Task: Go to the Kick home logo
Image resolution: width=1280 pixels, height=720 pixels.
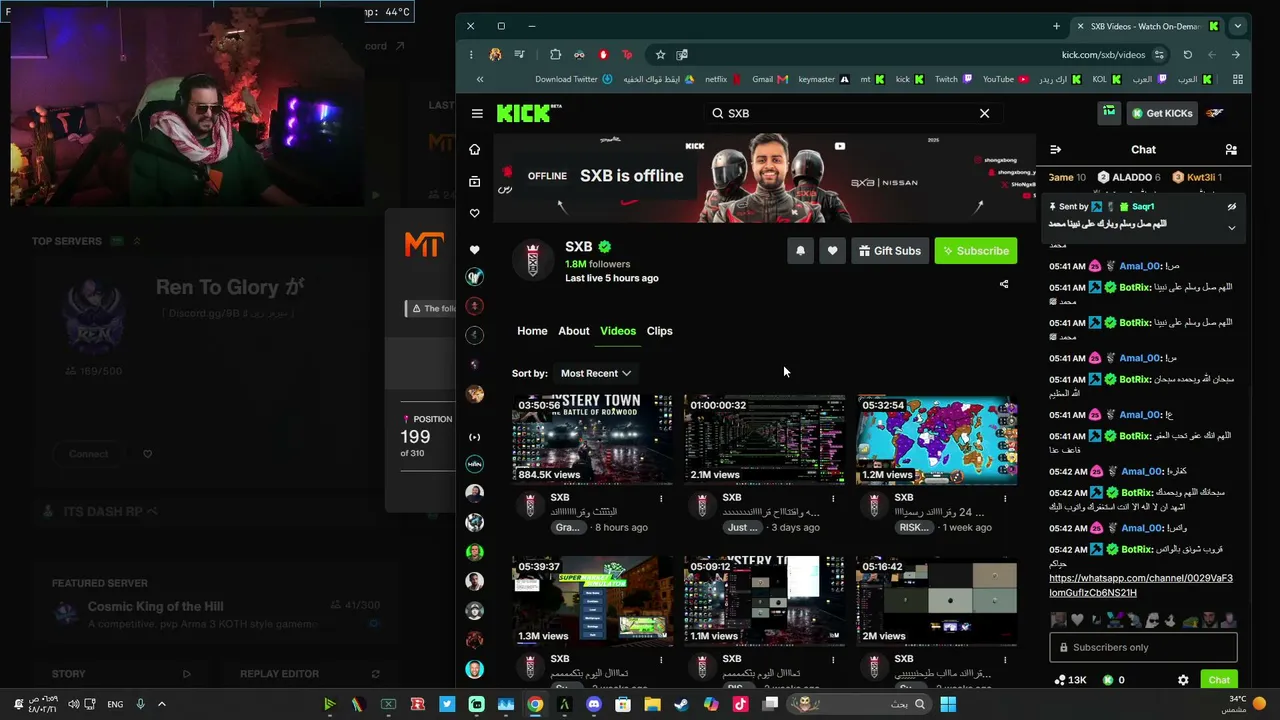Action: (x=528, y=113)
